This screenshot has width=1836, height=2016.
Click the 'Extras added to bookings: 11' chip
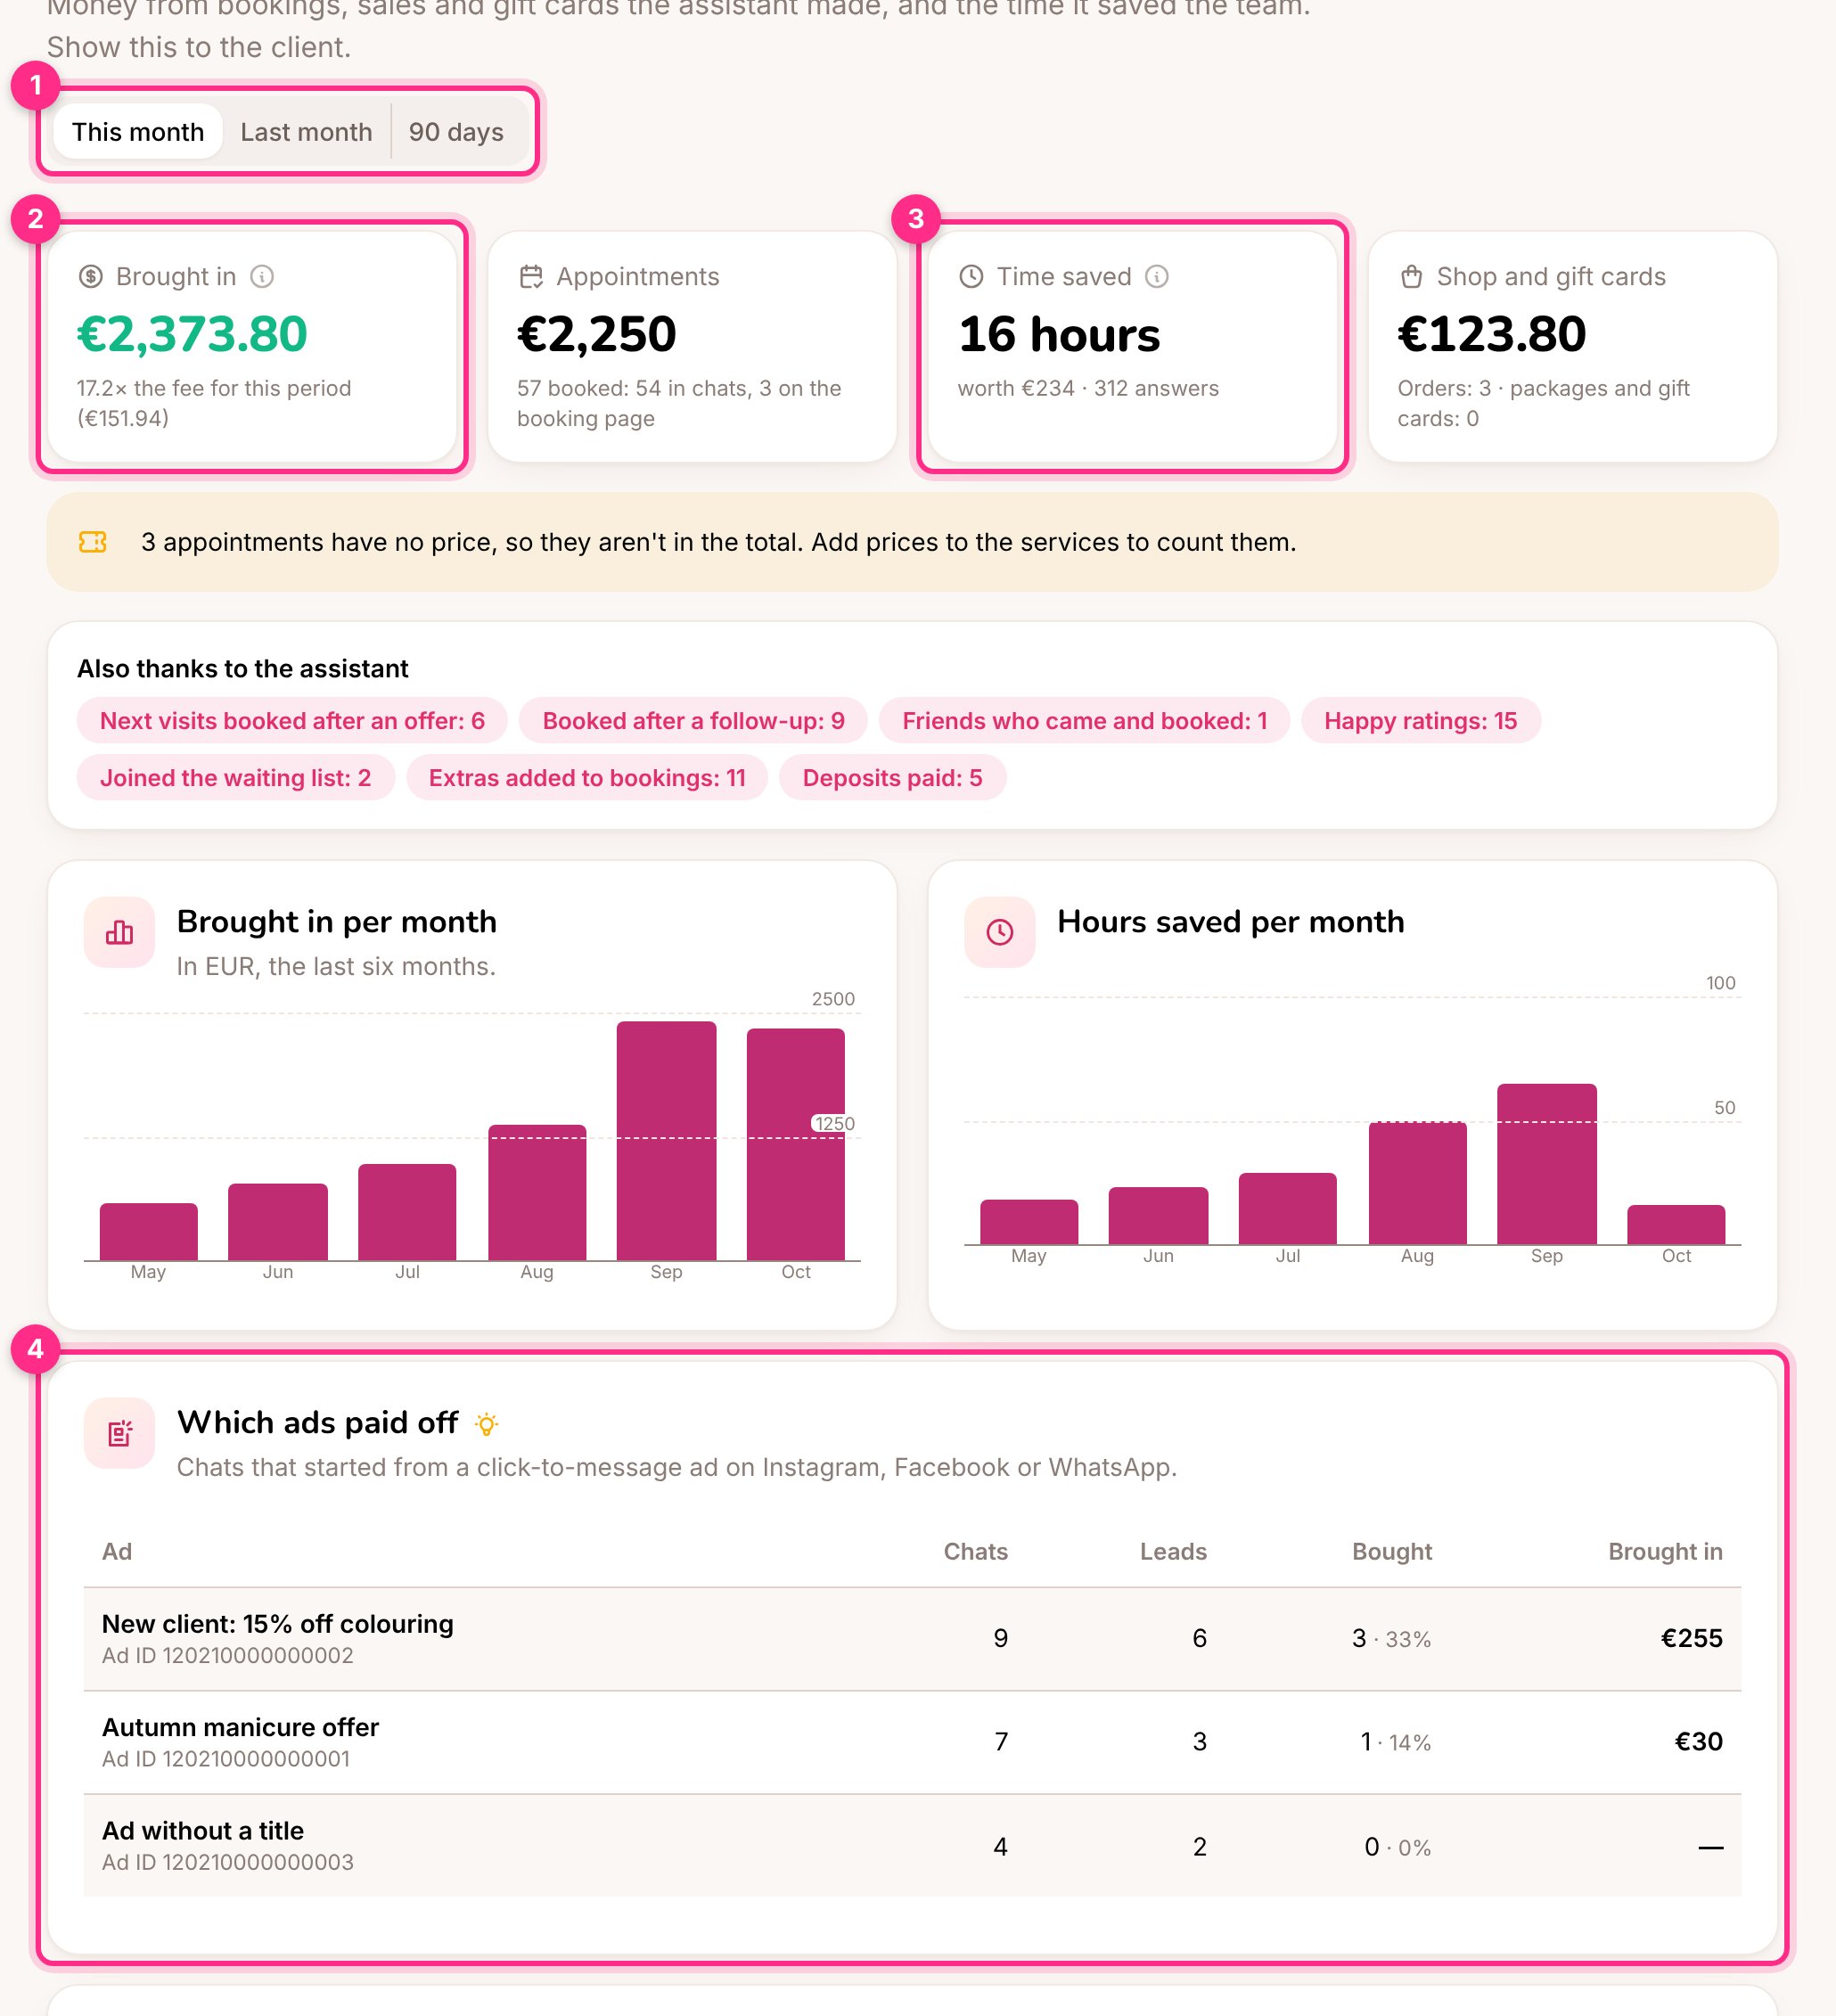(587, 778)
